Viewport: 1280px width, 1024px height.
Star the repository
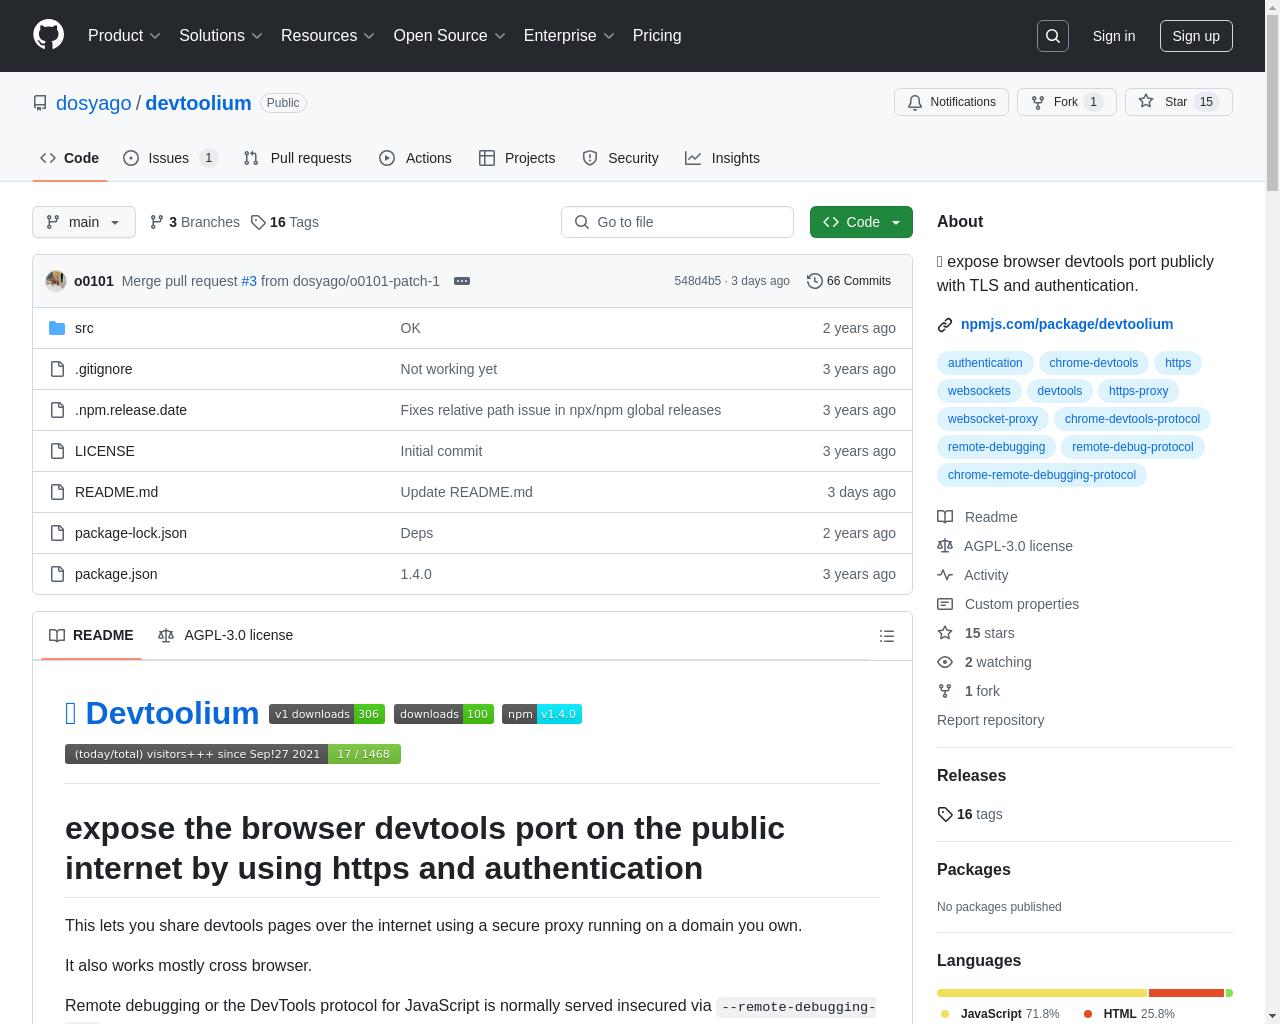coord(1178,102)
